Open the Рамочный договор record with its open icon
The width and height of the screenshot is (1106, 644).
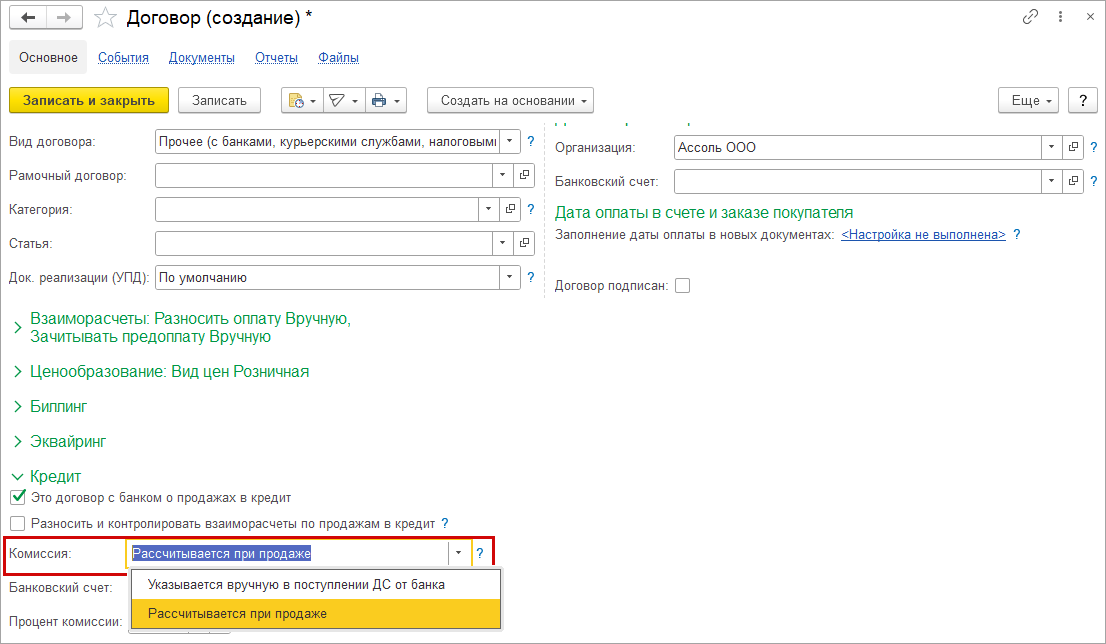(x=524, y=175)
